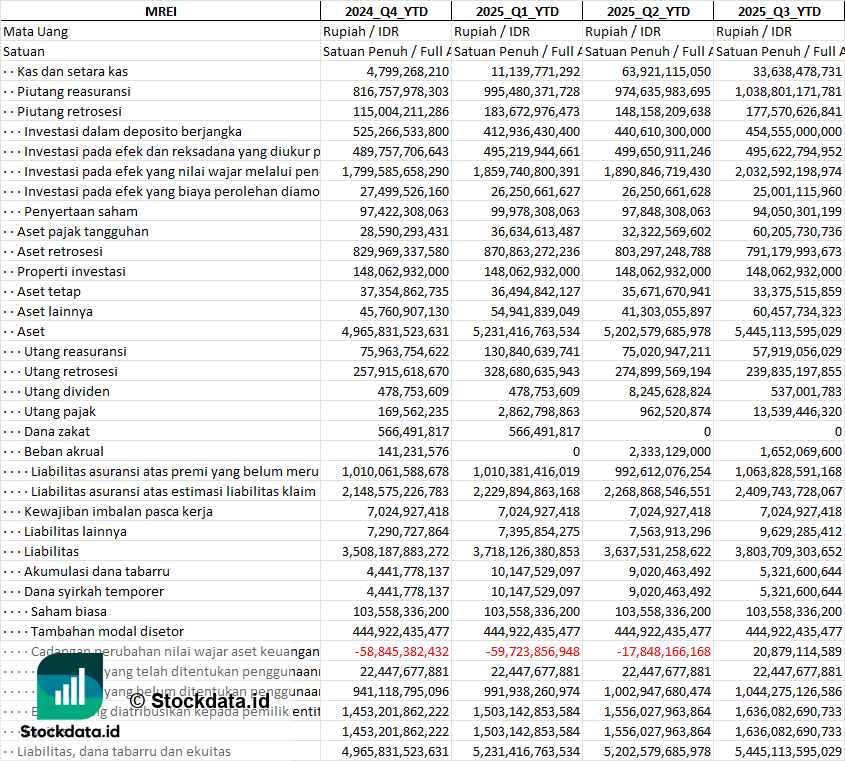Click the Aset total for 2024_Q4_YTD
This screenshot has width=845, height=761.
click(x=395, y=331)
